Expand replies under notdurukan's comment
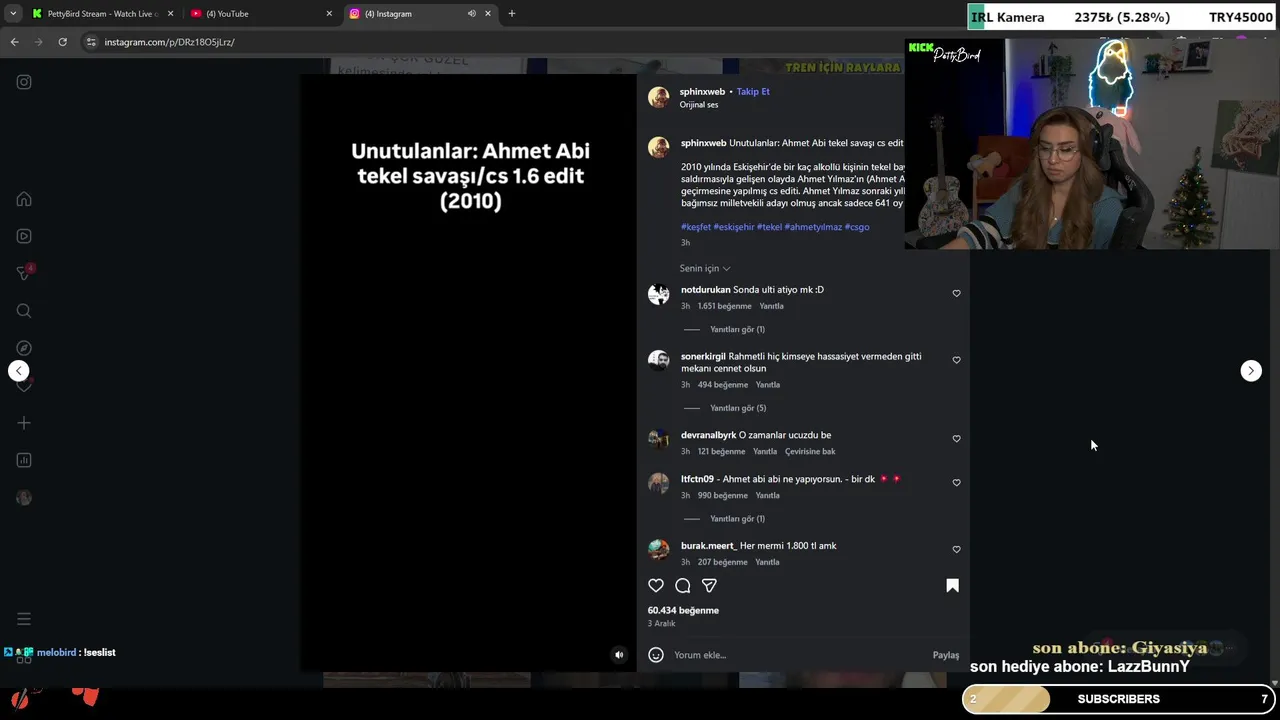 click(x=737, y=329)
